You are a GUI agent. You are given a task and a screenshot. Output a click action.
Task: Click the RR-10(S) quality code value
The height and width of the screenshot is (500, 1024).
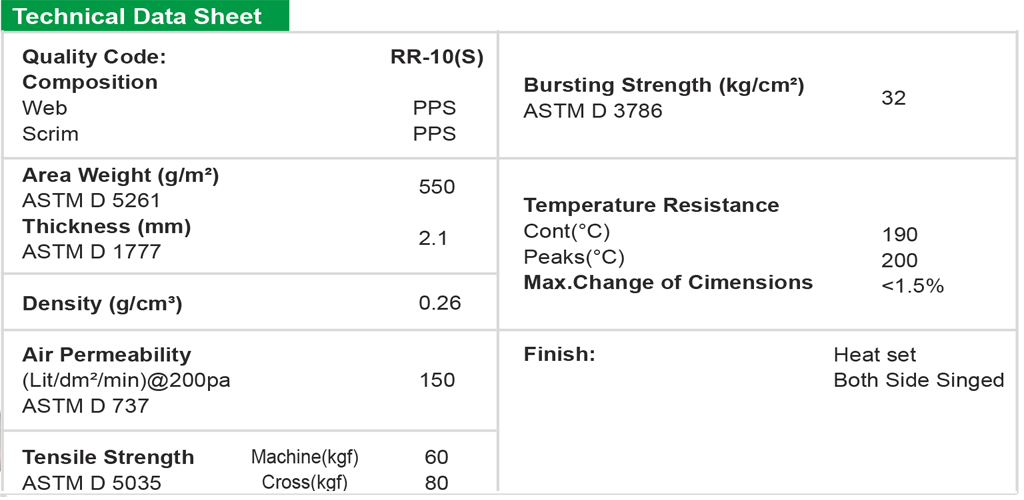tap(437, 57)
